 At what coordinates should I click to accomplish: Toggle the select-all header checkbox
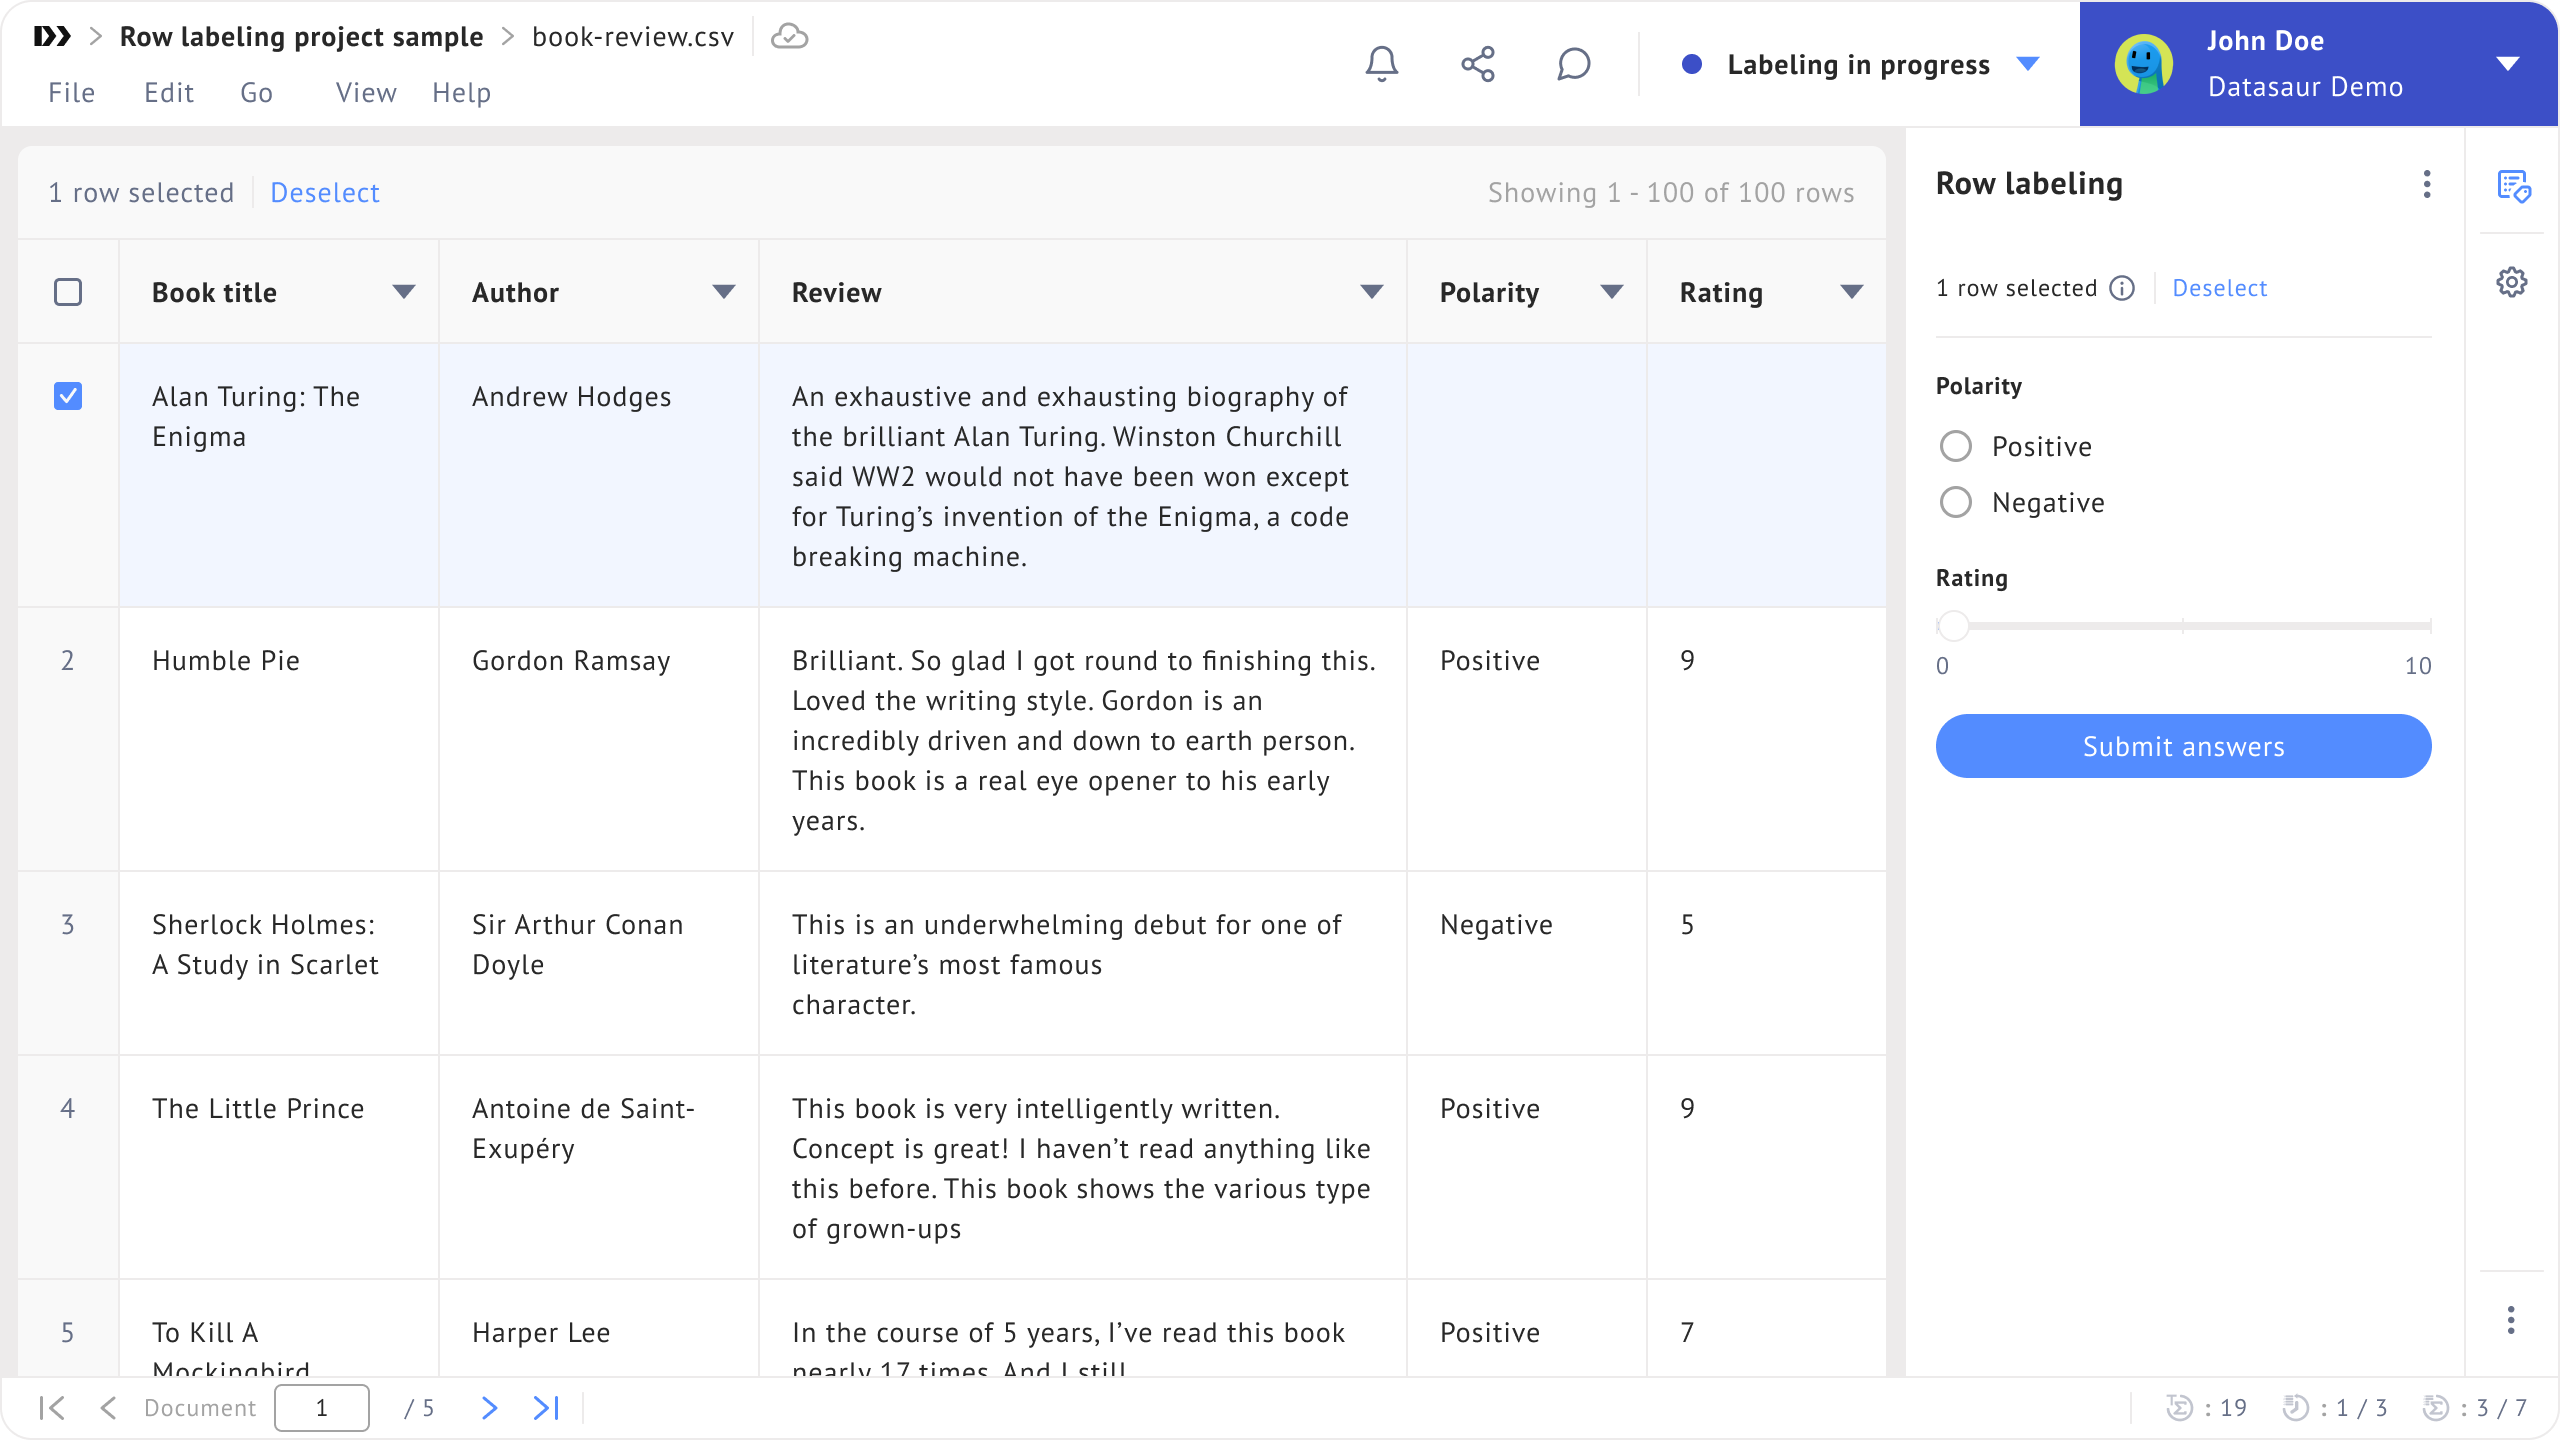[x=68, y=292]
